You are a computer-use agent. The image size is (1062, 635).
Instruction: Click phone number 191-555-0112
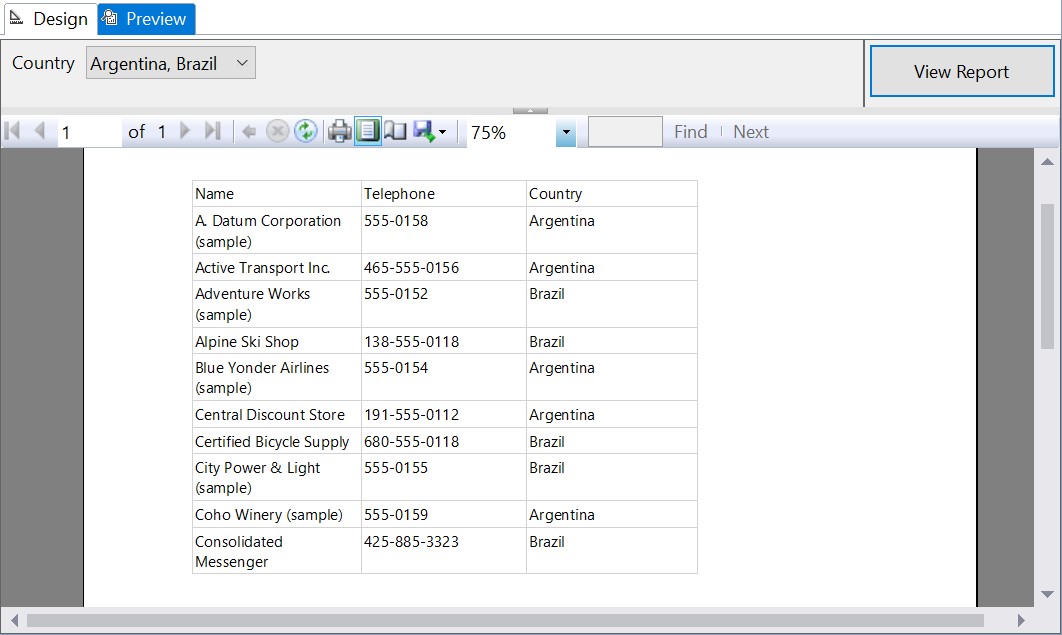point(411,414)
